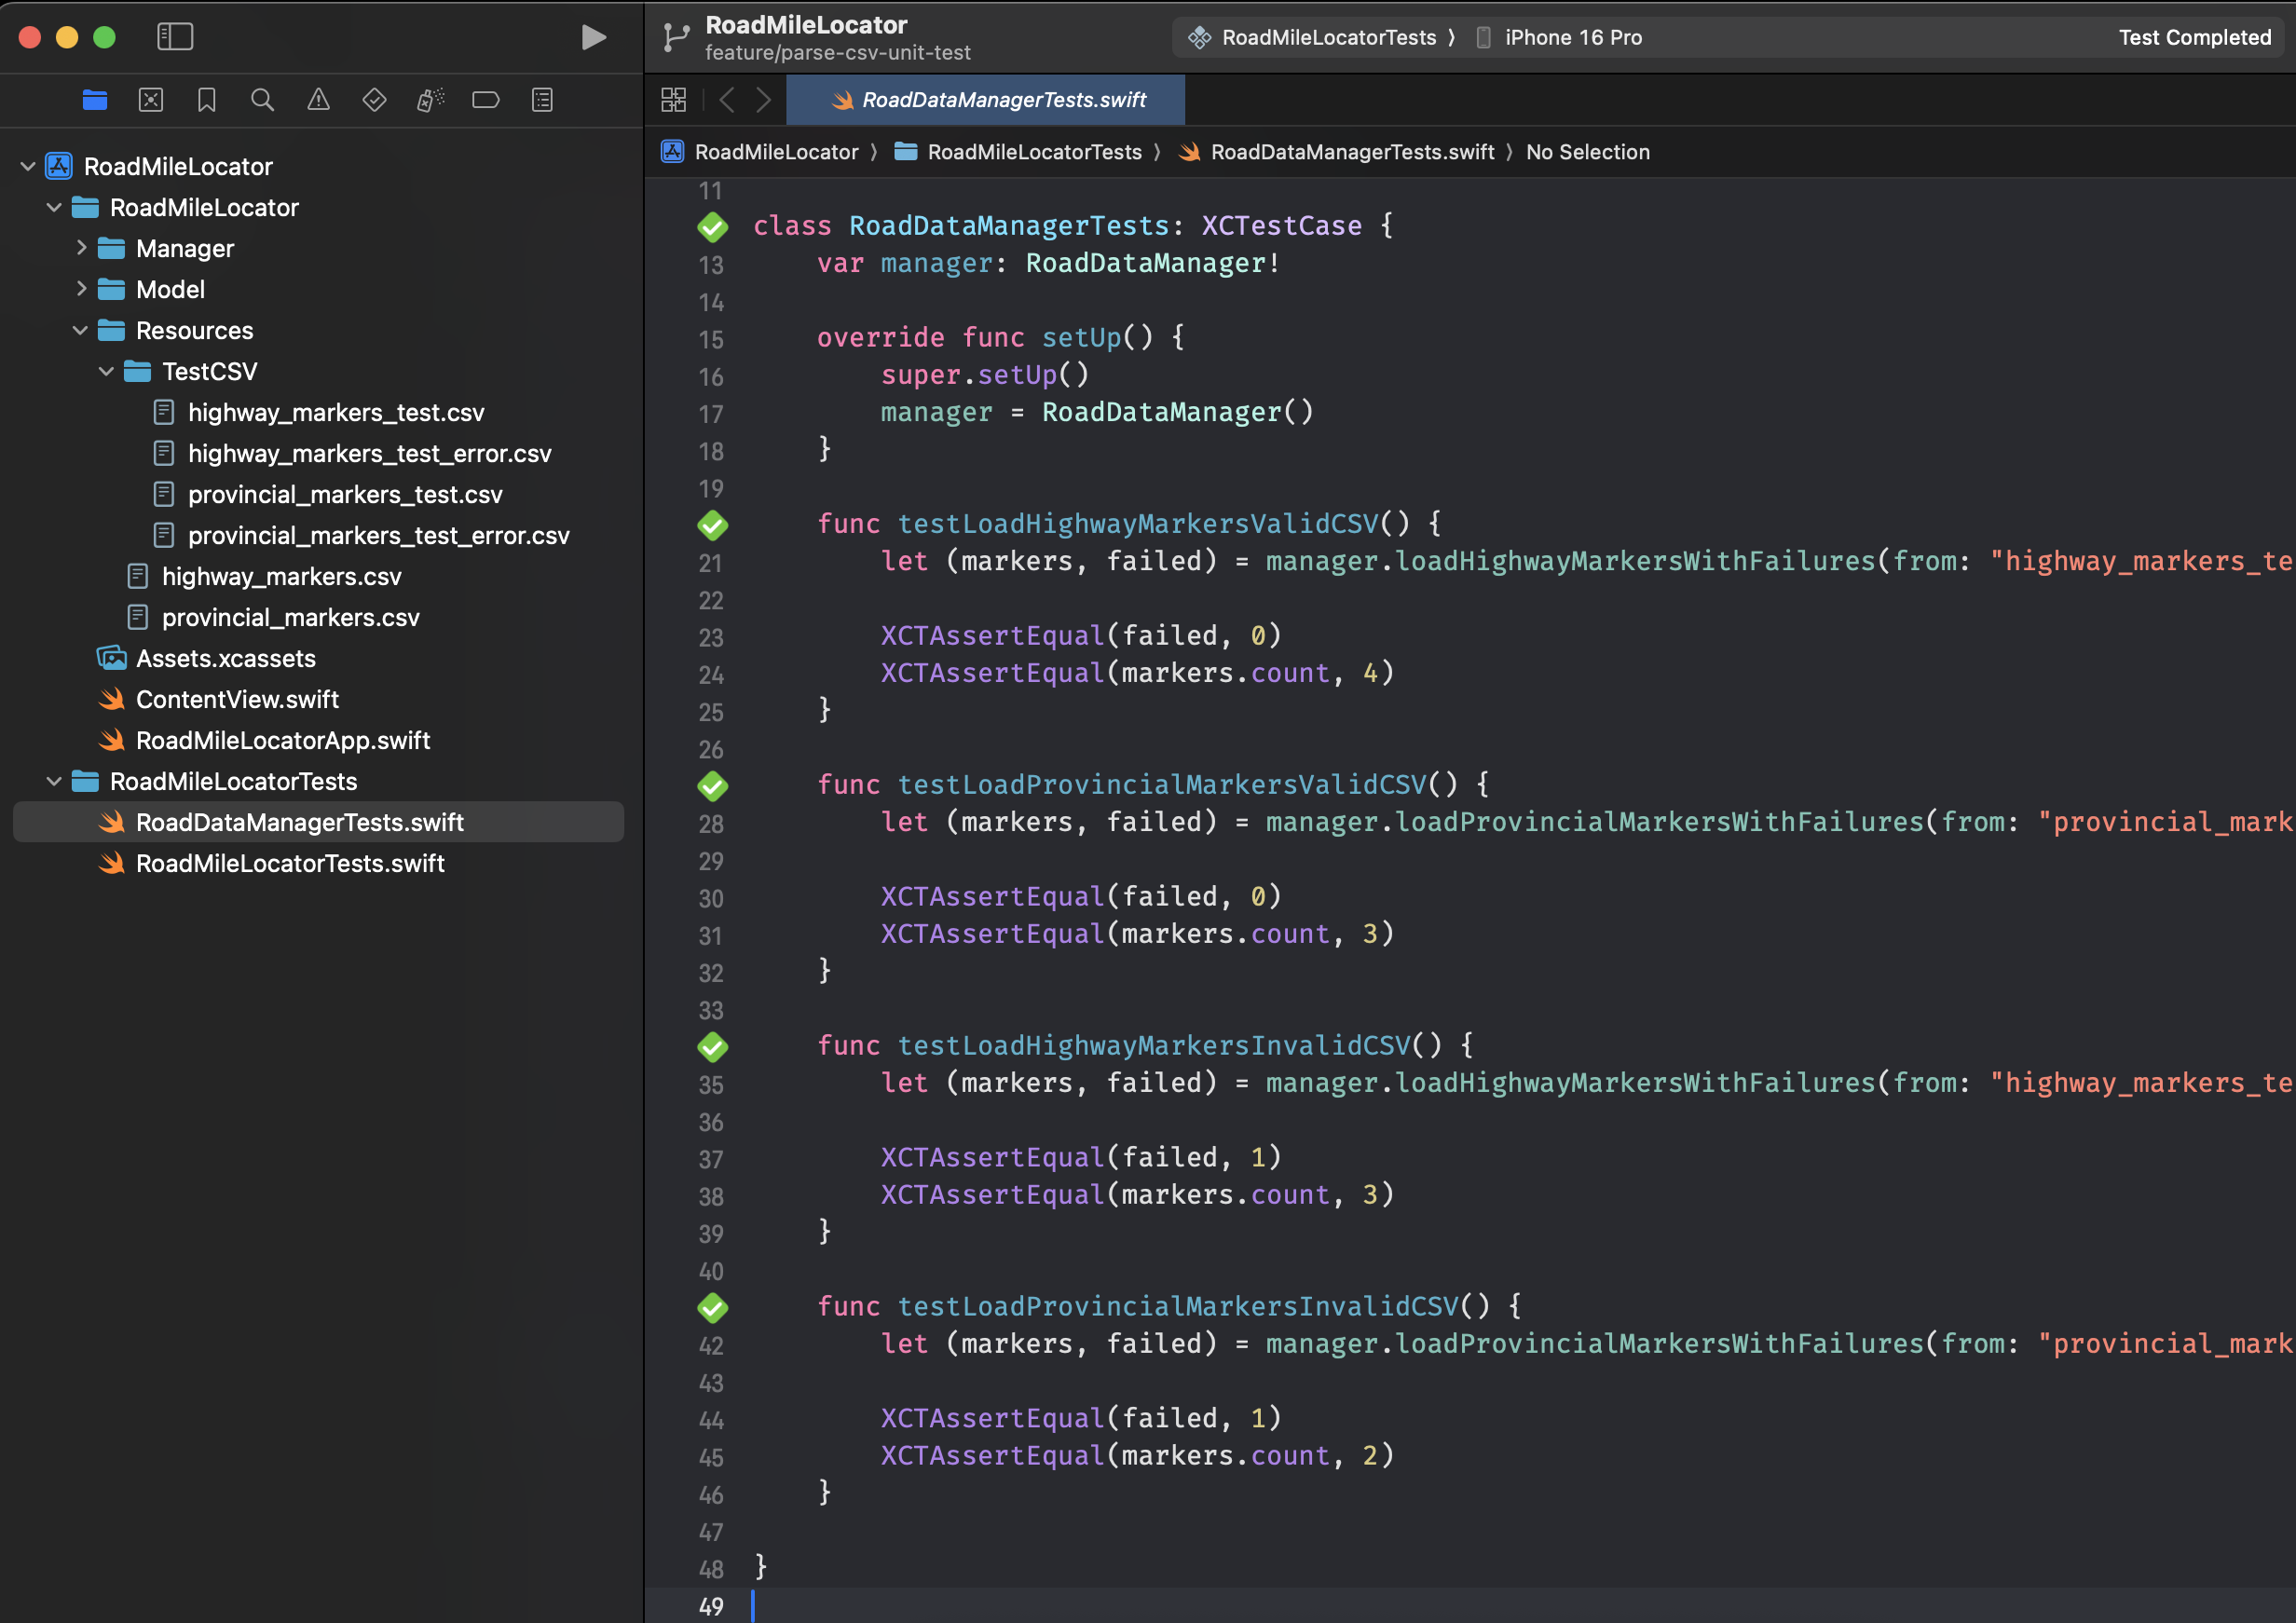2296x1623 pixels.
Task: Toggle the navigator sidebar visibility
Action: 175,37
